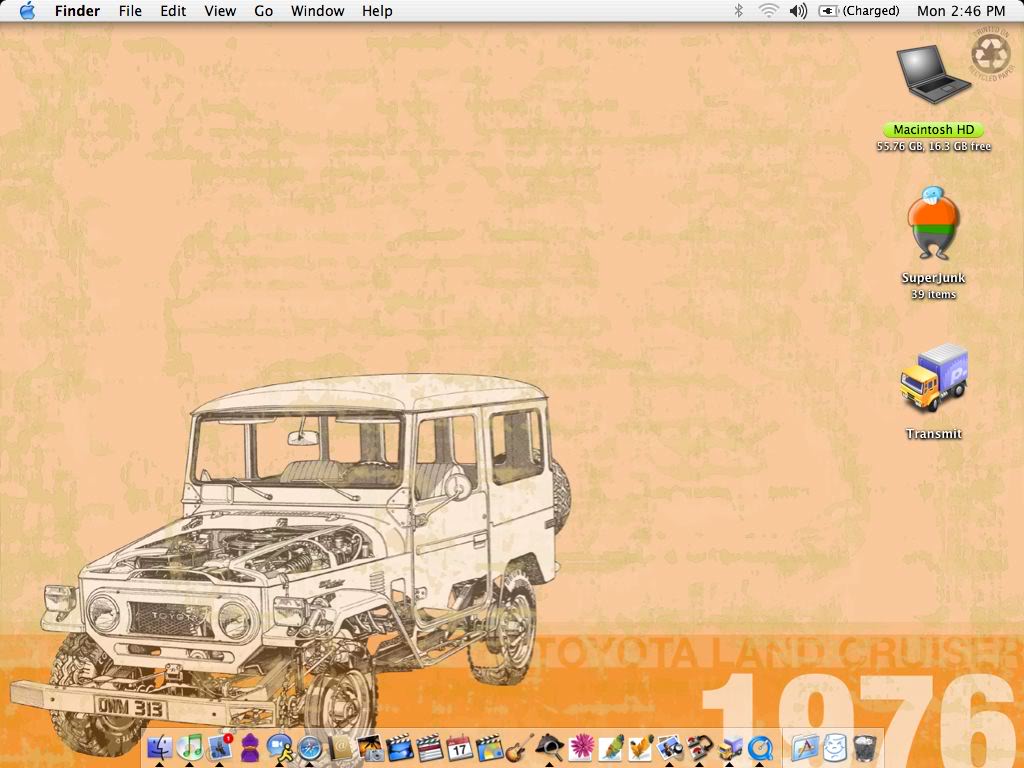The image size is (1024, 768).
Task: Open the orange feather app icon
Action: (x=640, y=747)
